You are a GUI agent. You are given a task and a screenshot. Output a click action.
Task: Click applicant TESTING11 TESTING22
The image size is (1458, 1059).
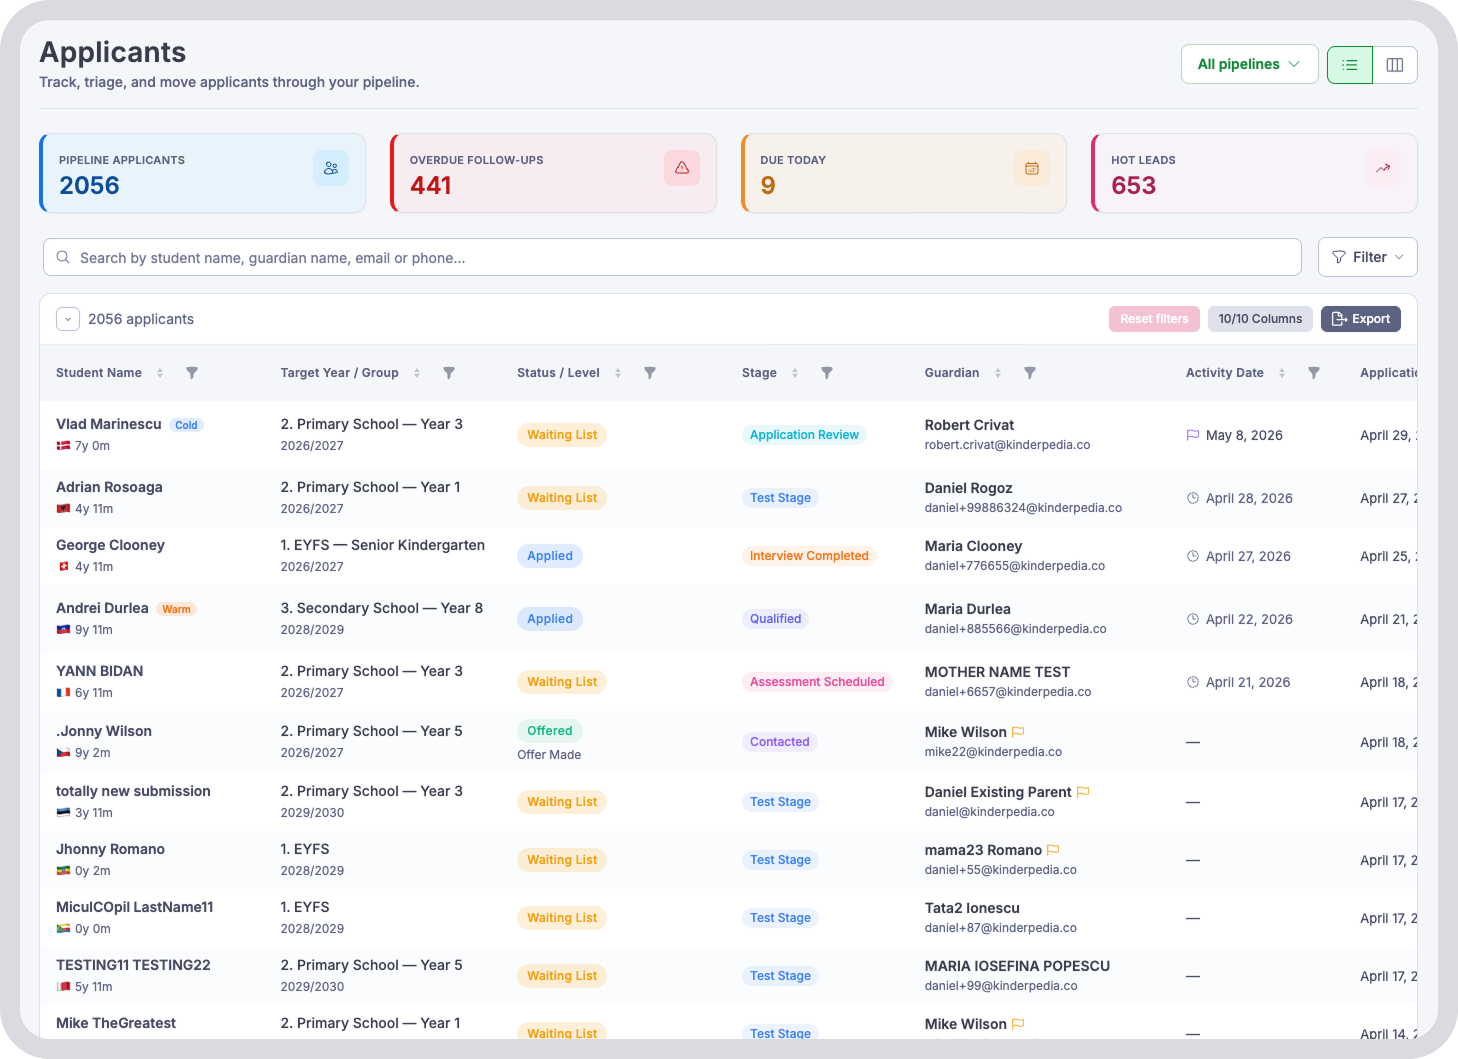(133, 965)
